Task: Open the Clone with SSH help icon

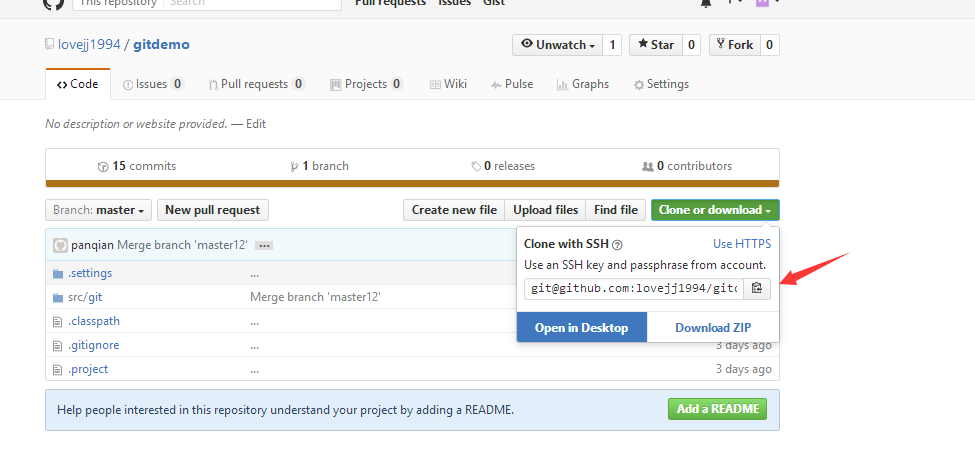Action: point(617,244)
